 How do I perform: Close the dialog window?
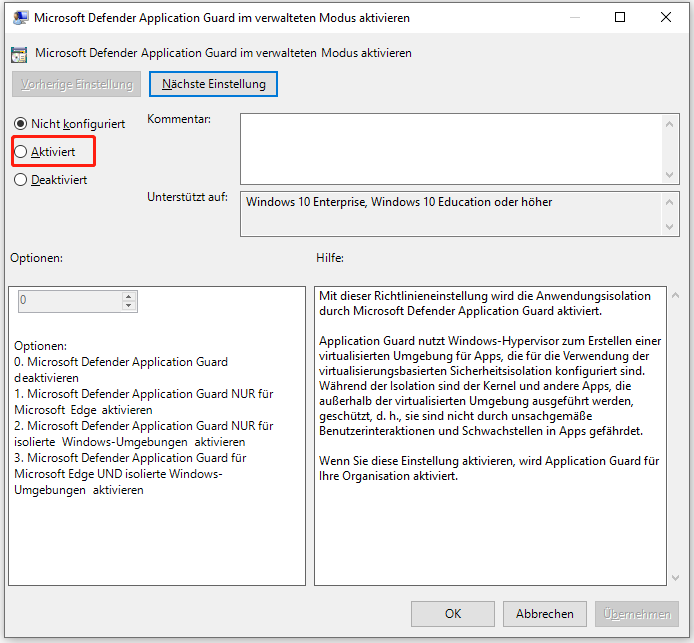click(666, 17)
